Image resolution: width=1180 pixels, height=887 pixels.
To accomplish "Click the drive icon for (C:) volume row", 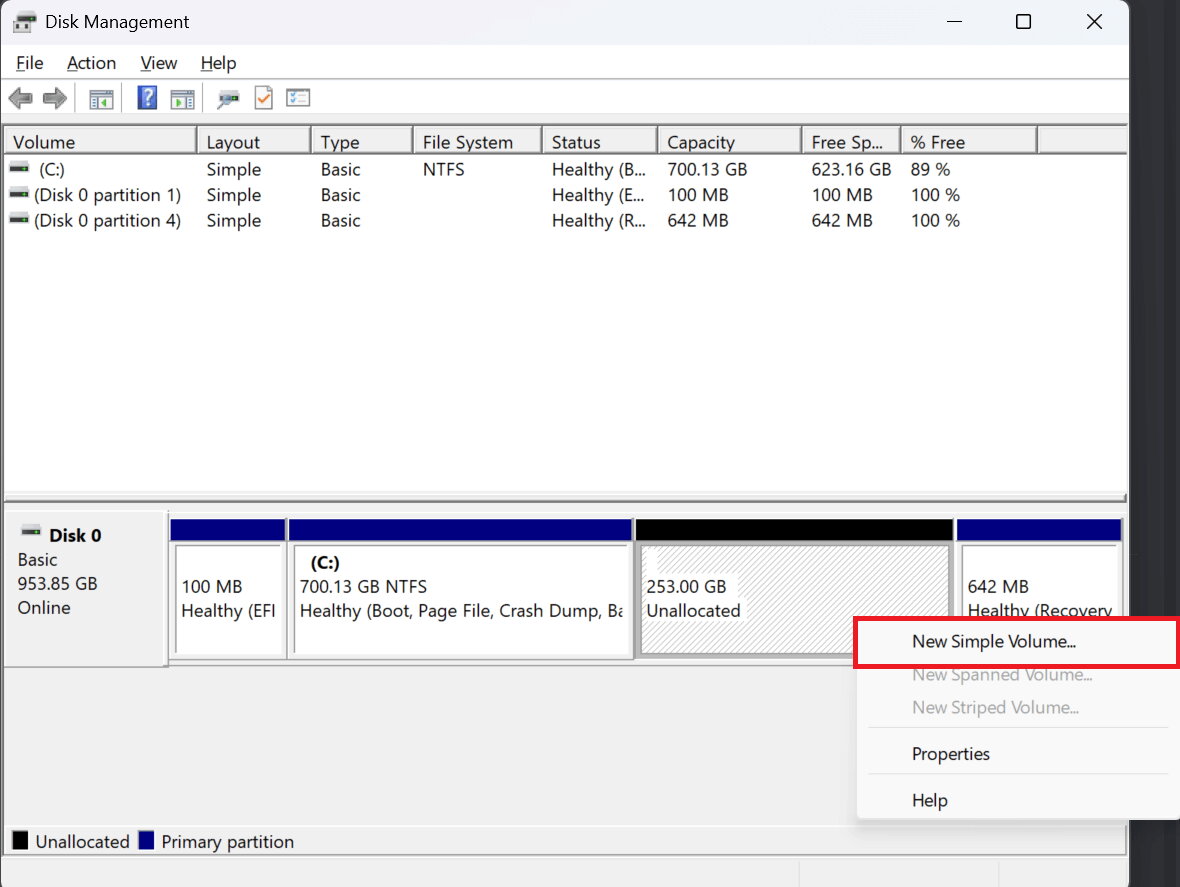I will click(20, 168).
